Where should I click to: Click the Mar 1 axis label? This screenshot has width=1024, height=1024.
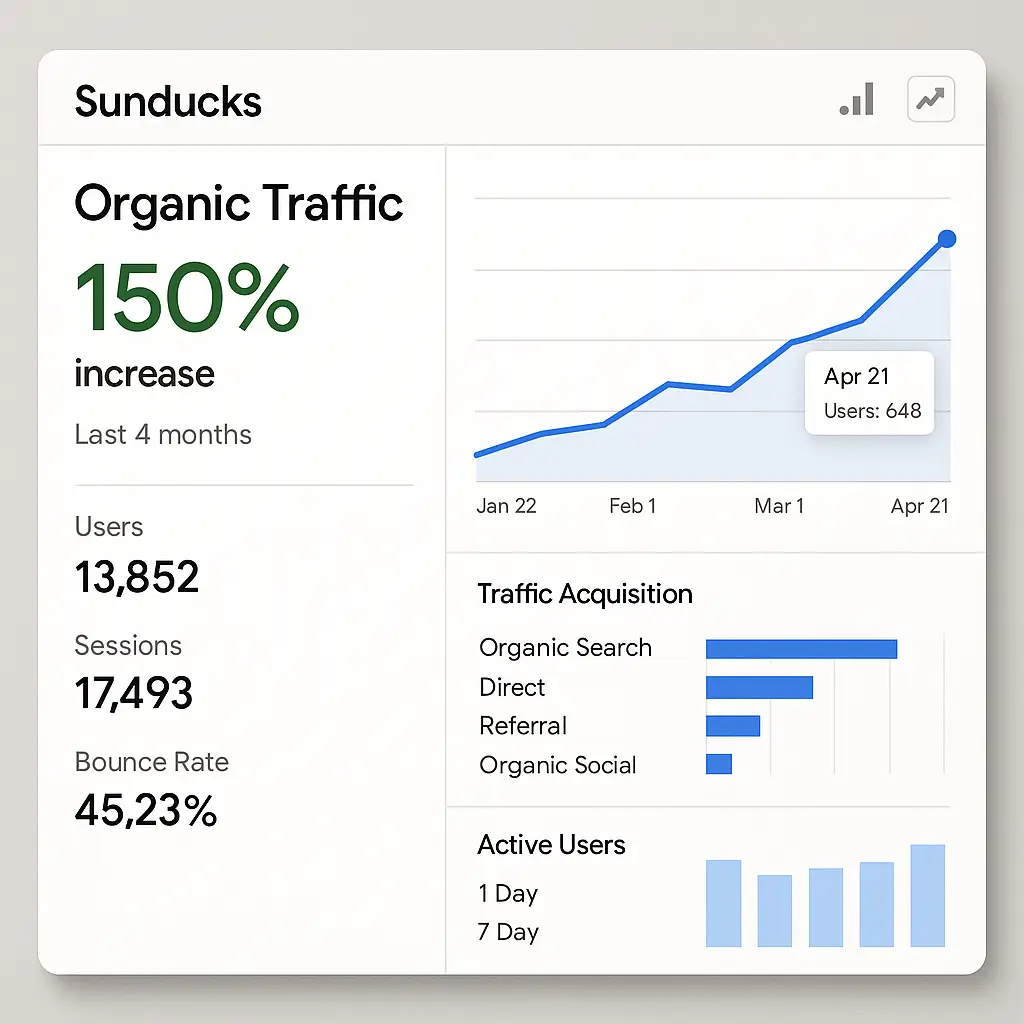click(779, 506)
